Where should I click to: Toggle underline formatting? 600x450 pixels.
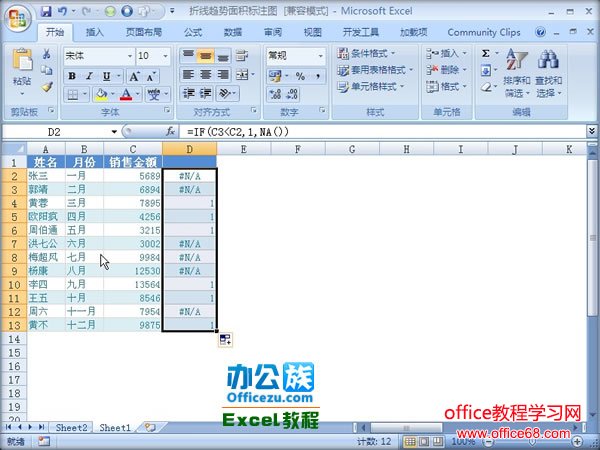tap(107, 76)
